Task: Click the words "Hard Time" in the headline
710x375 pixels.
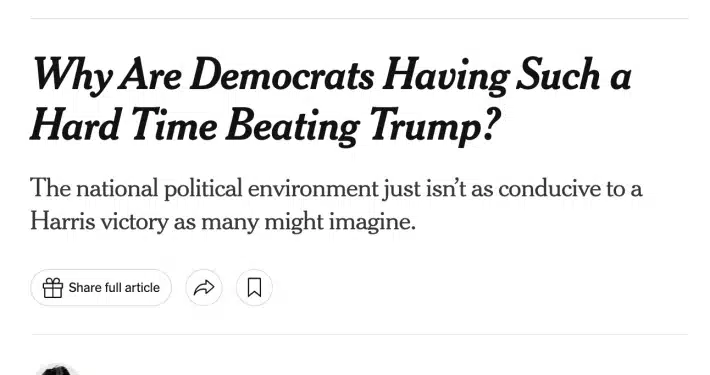Action: (x=123, y=125)
